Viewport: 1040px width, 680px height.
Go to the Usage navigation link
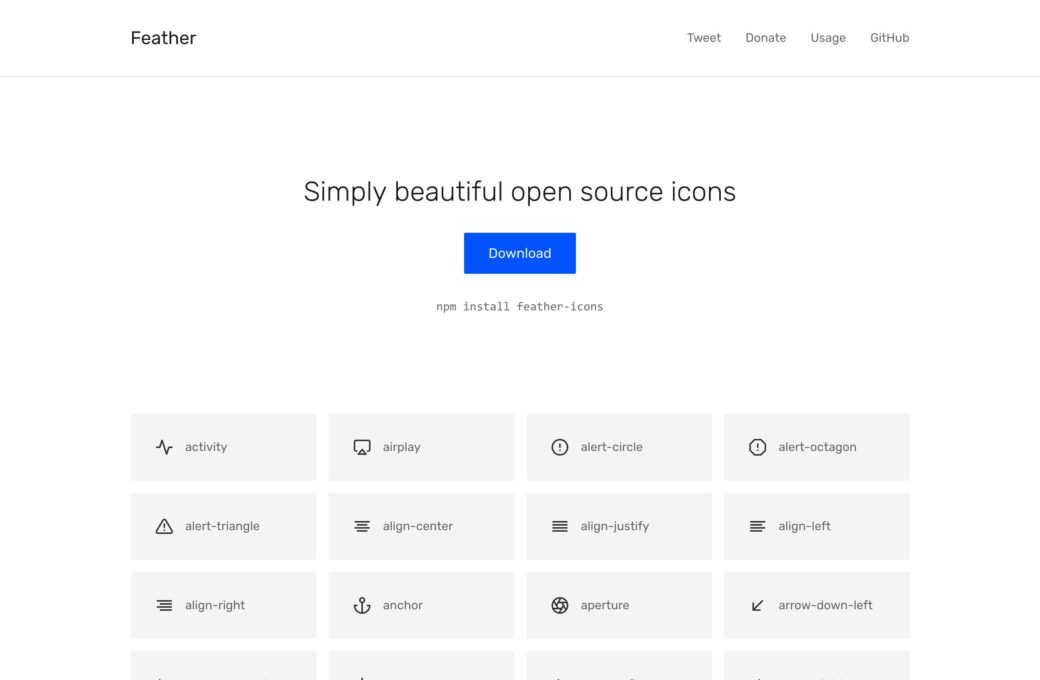pyautogui.click(x=828, y=38)
